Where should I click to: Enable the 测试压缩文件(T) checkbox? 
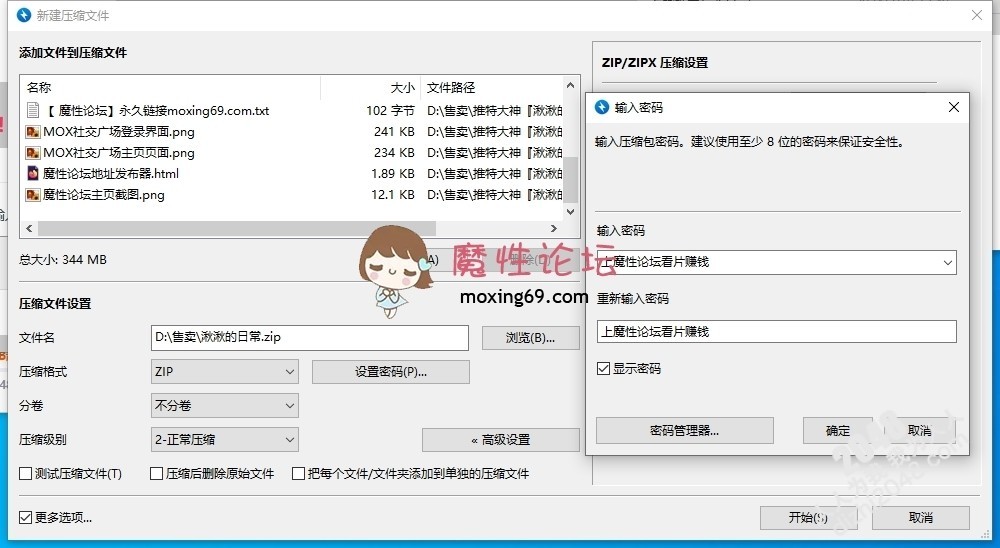26,473
